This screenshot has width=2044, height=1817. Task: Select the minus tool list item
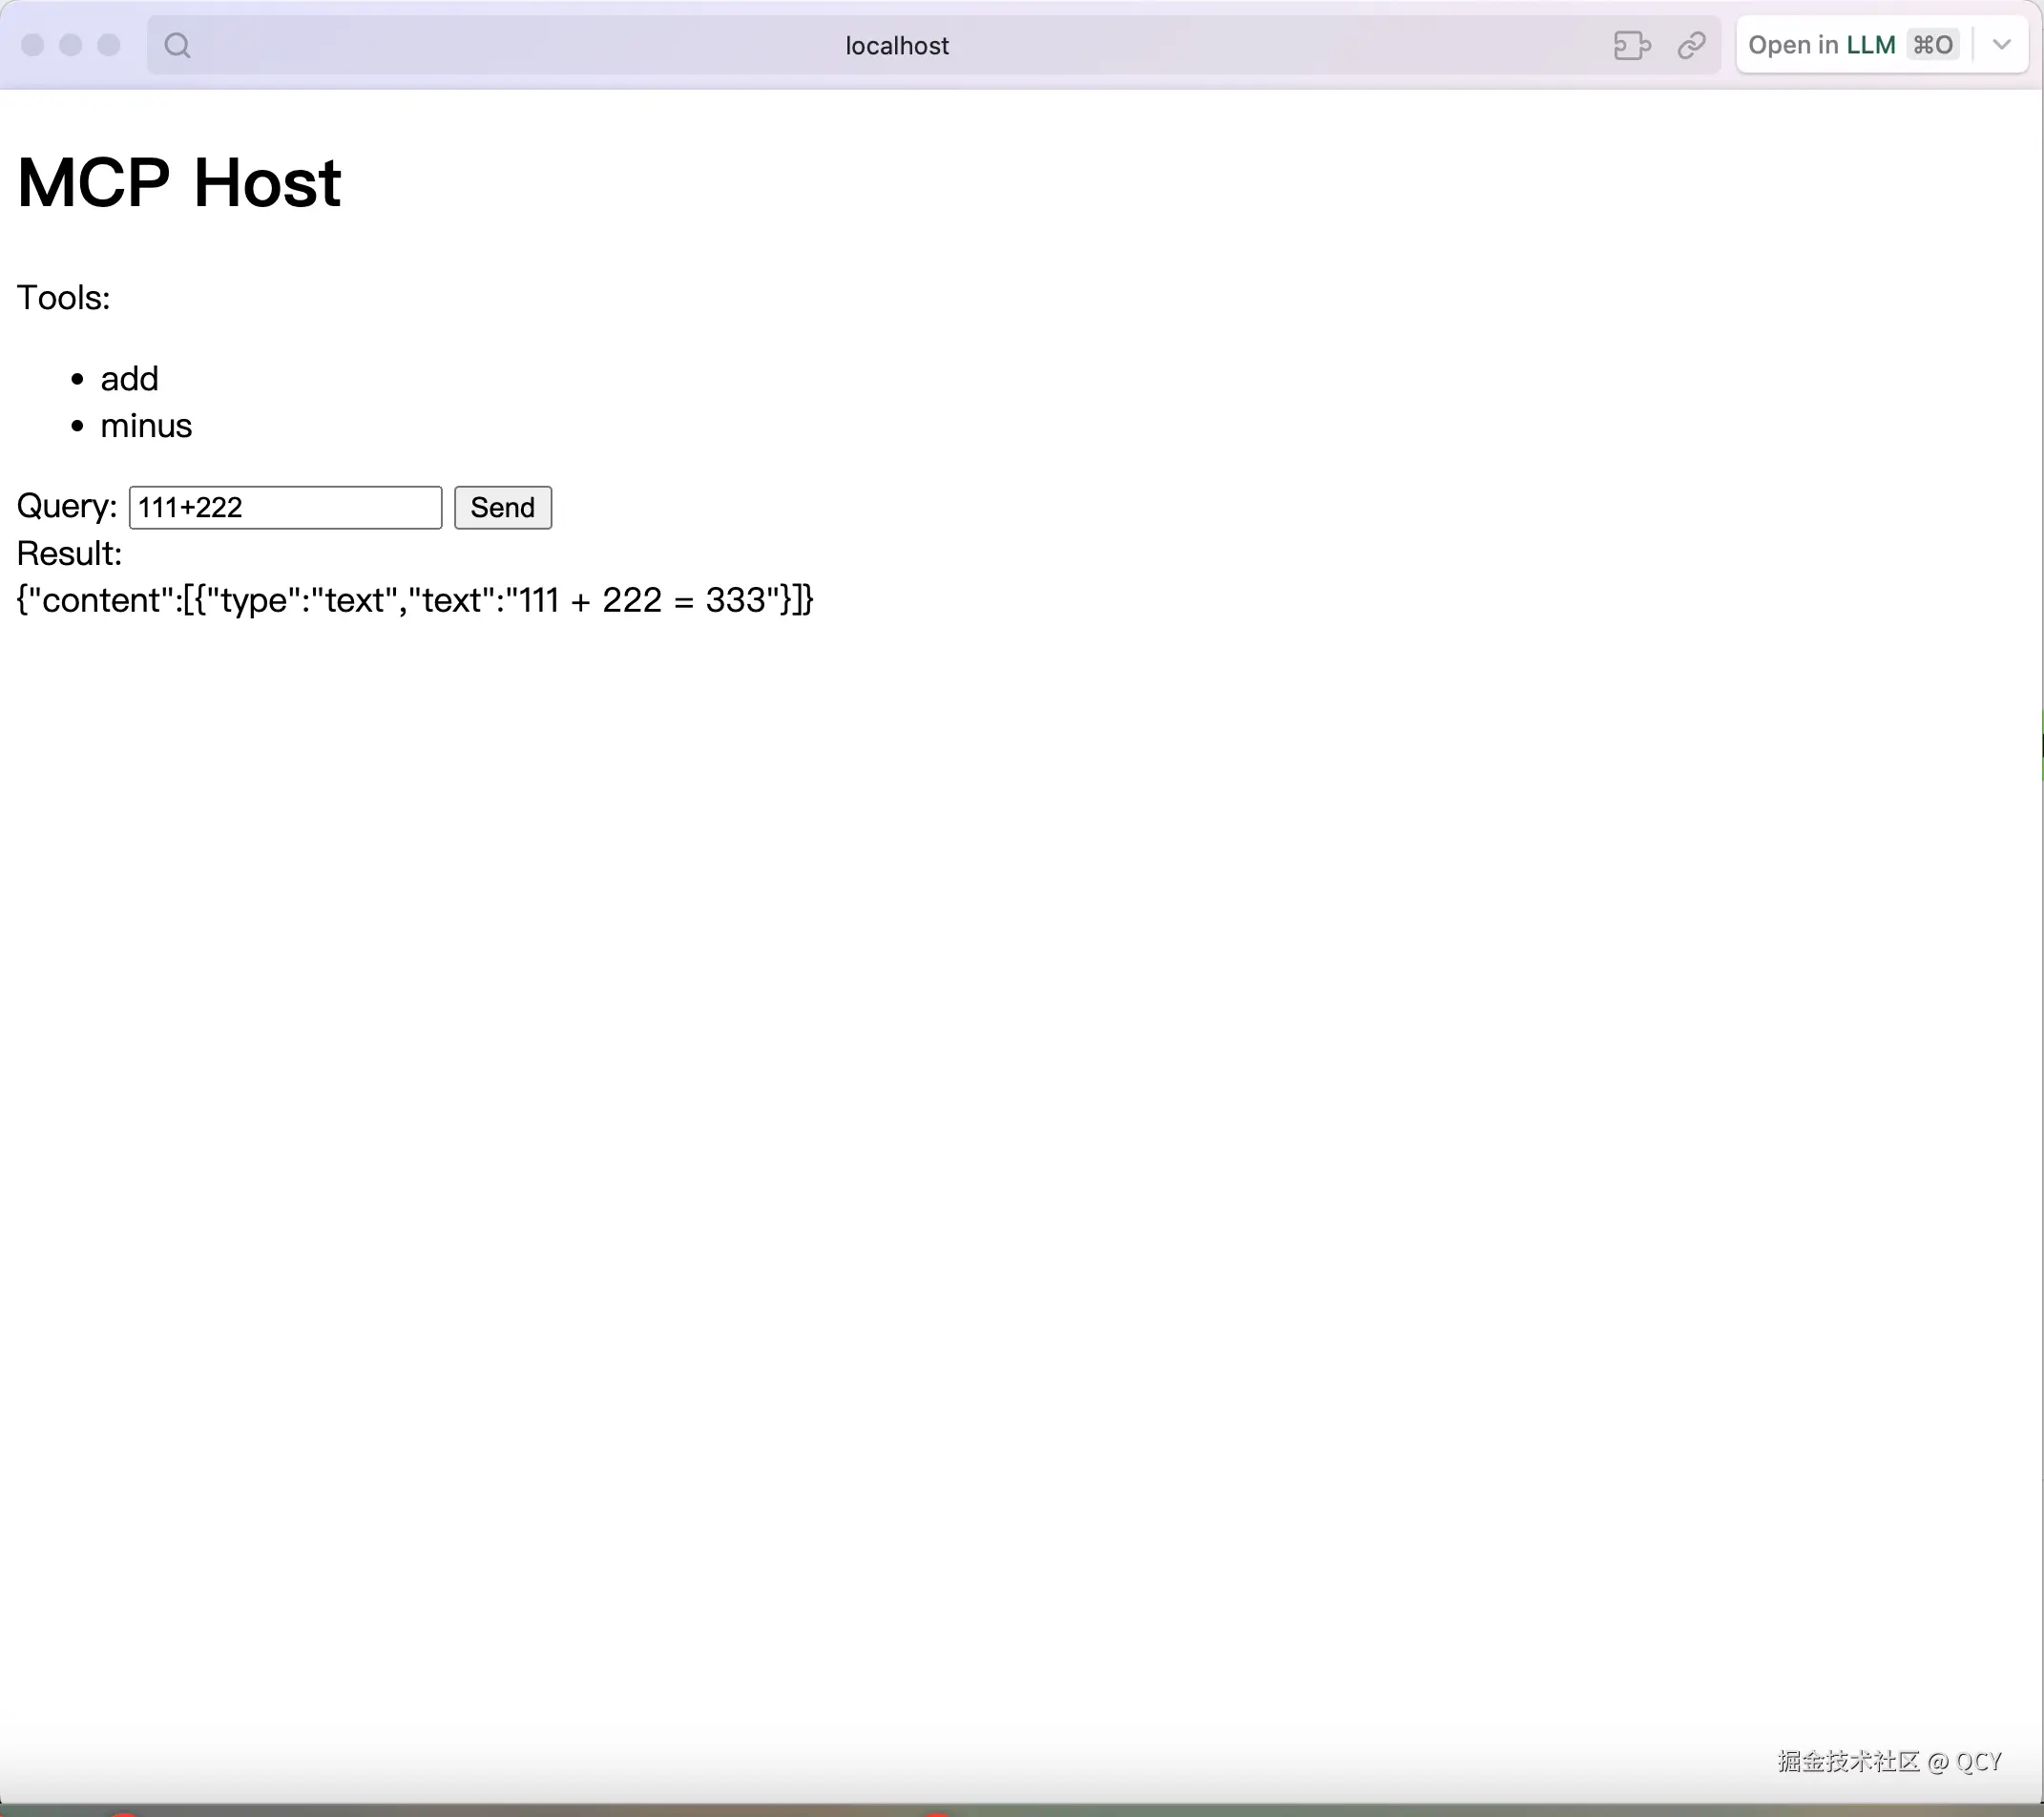pyautogui.click(x=146, y=426)
